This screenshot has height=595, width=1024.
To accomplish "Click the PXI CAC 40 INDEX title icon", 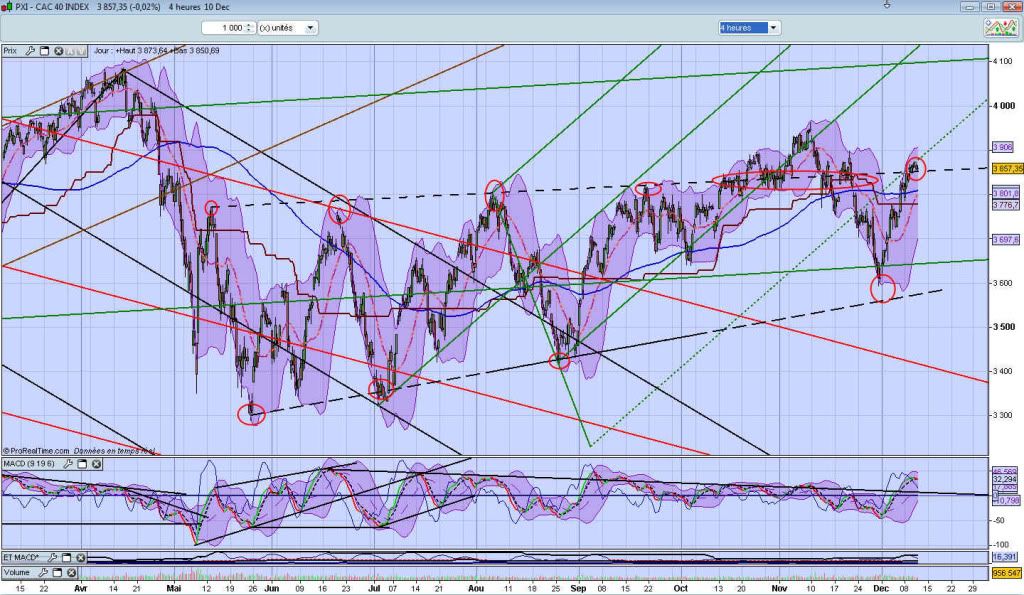I will pos(7,7).
